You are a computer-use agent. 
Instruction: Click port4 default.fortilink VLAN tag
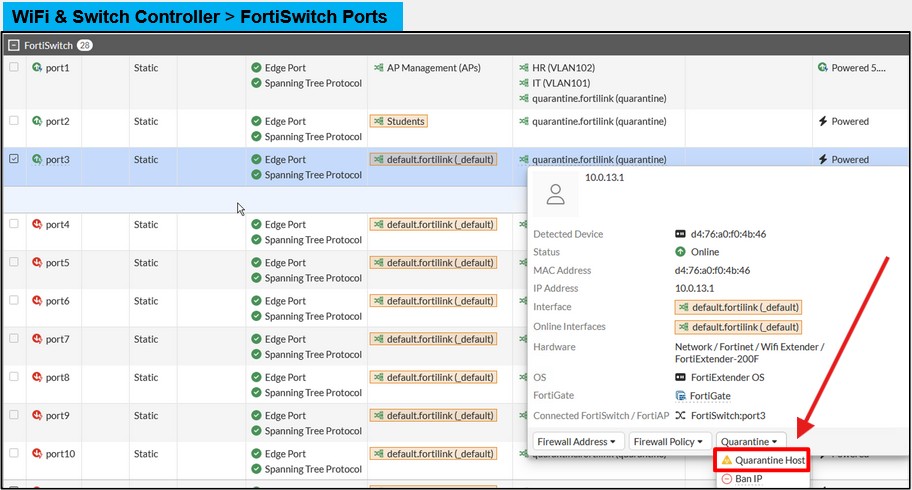[x=433, y=224]
